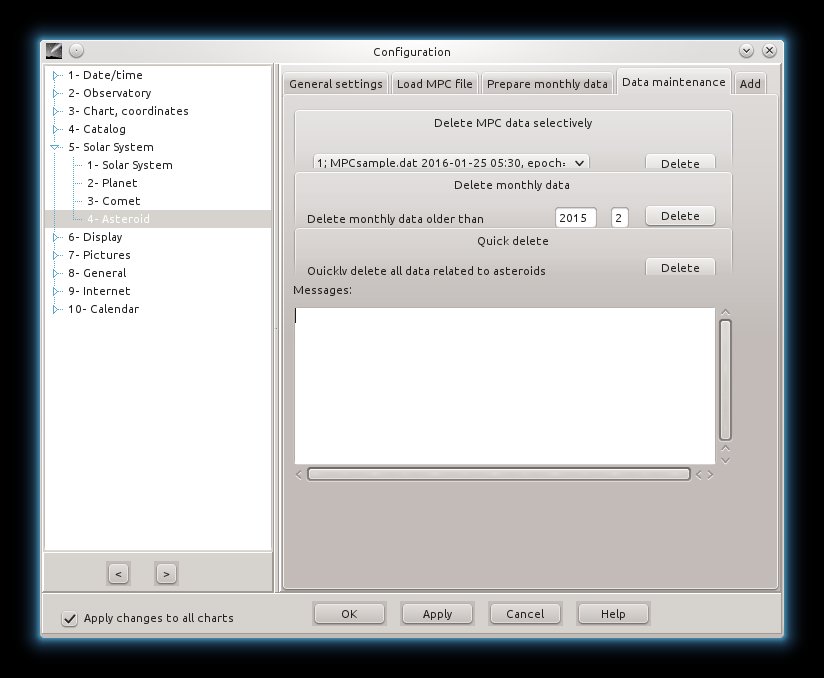Screen dimensions: 824x678
Task: Expand the 4- Catalog tree node
Action: point(56,129)
